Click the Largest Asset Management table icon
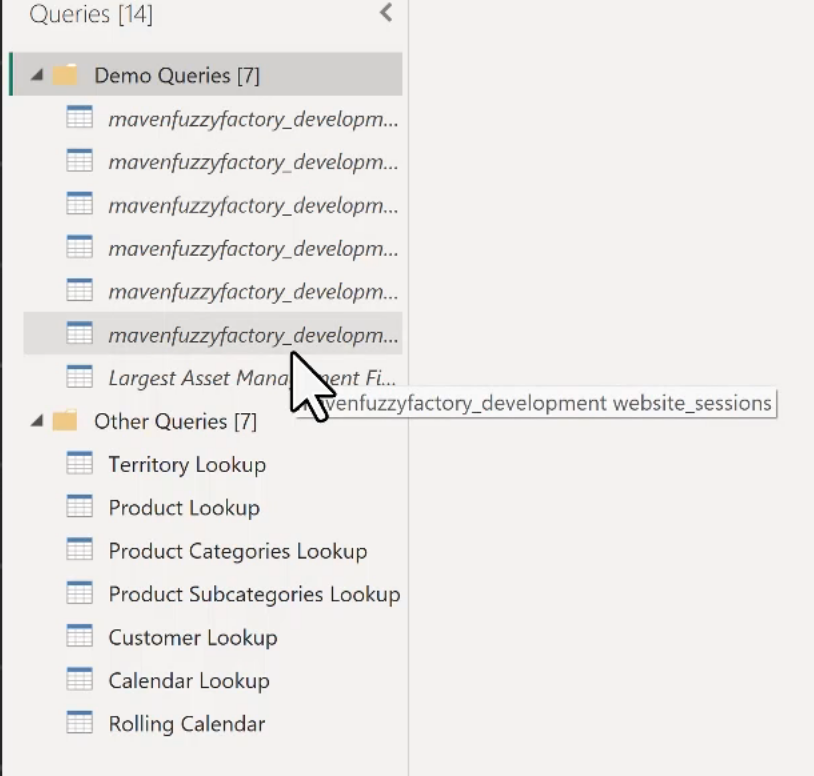Viewport: 814px width, 776px height. pyautogui.click(x=79, y=378)
